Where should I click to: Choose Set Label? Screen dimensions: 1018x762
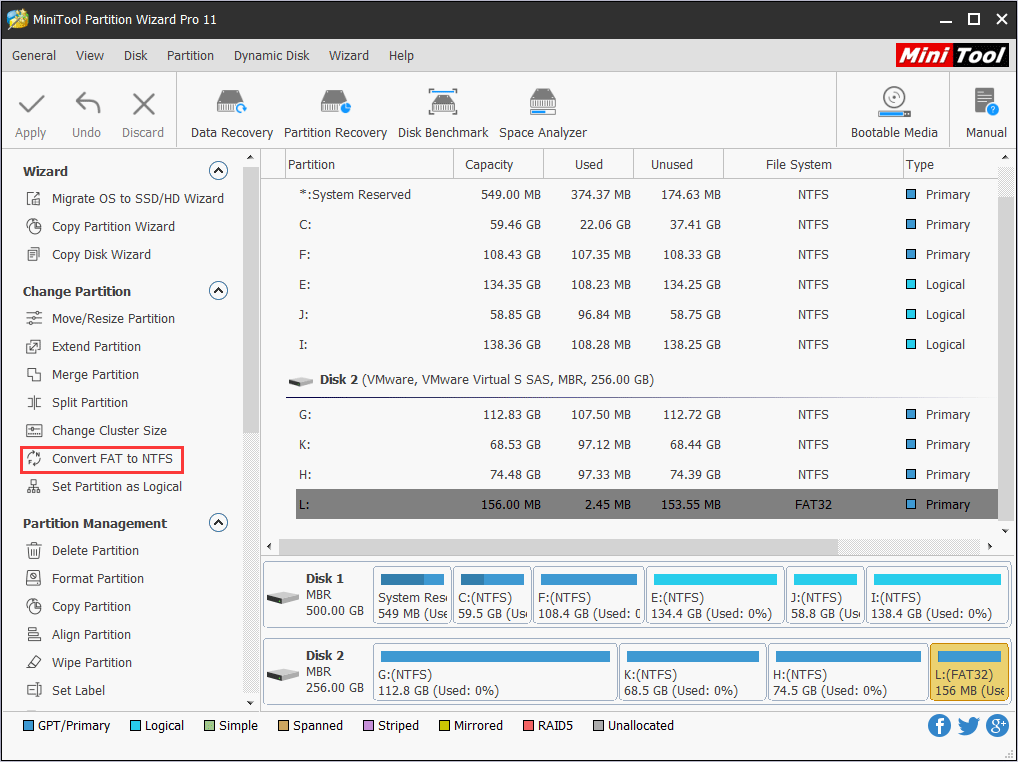tap(65, 690)
